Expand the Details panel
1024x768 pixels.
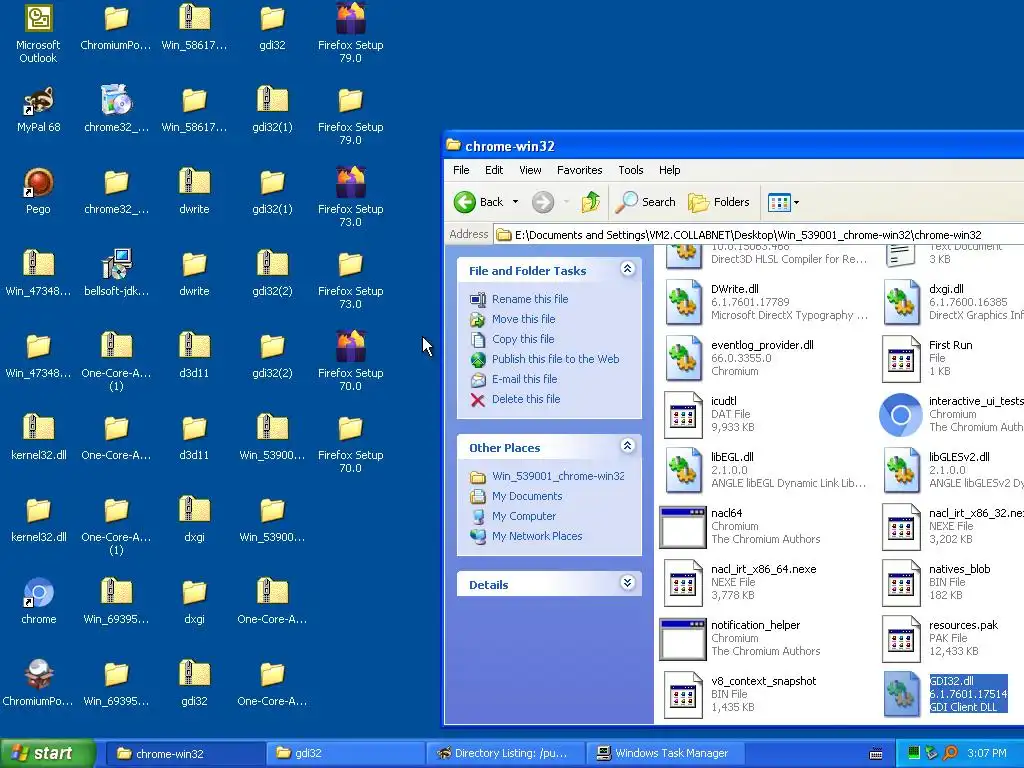(627, 583)
